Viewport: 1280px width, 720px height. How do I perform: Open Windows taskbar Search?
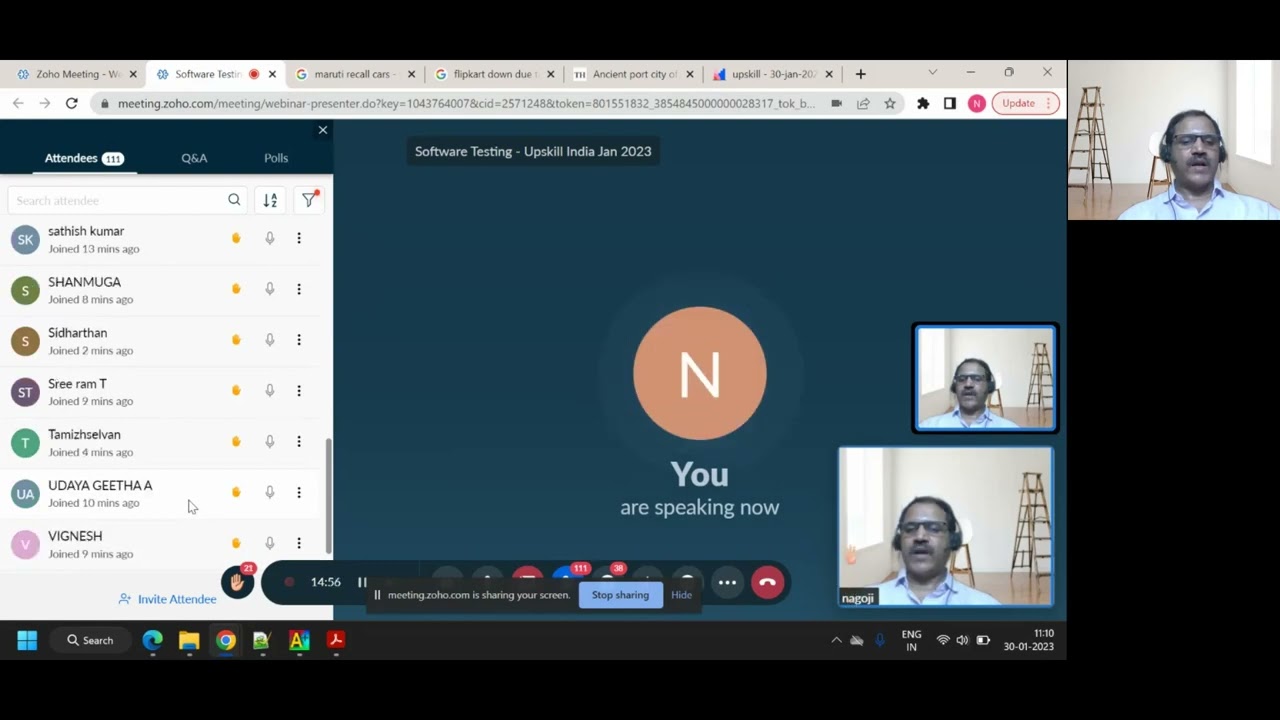[90, 640]
